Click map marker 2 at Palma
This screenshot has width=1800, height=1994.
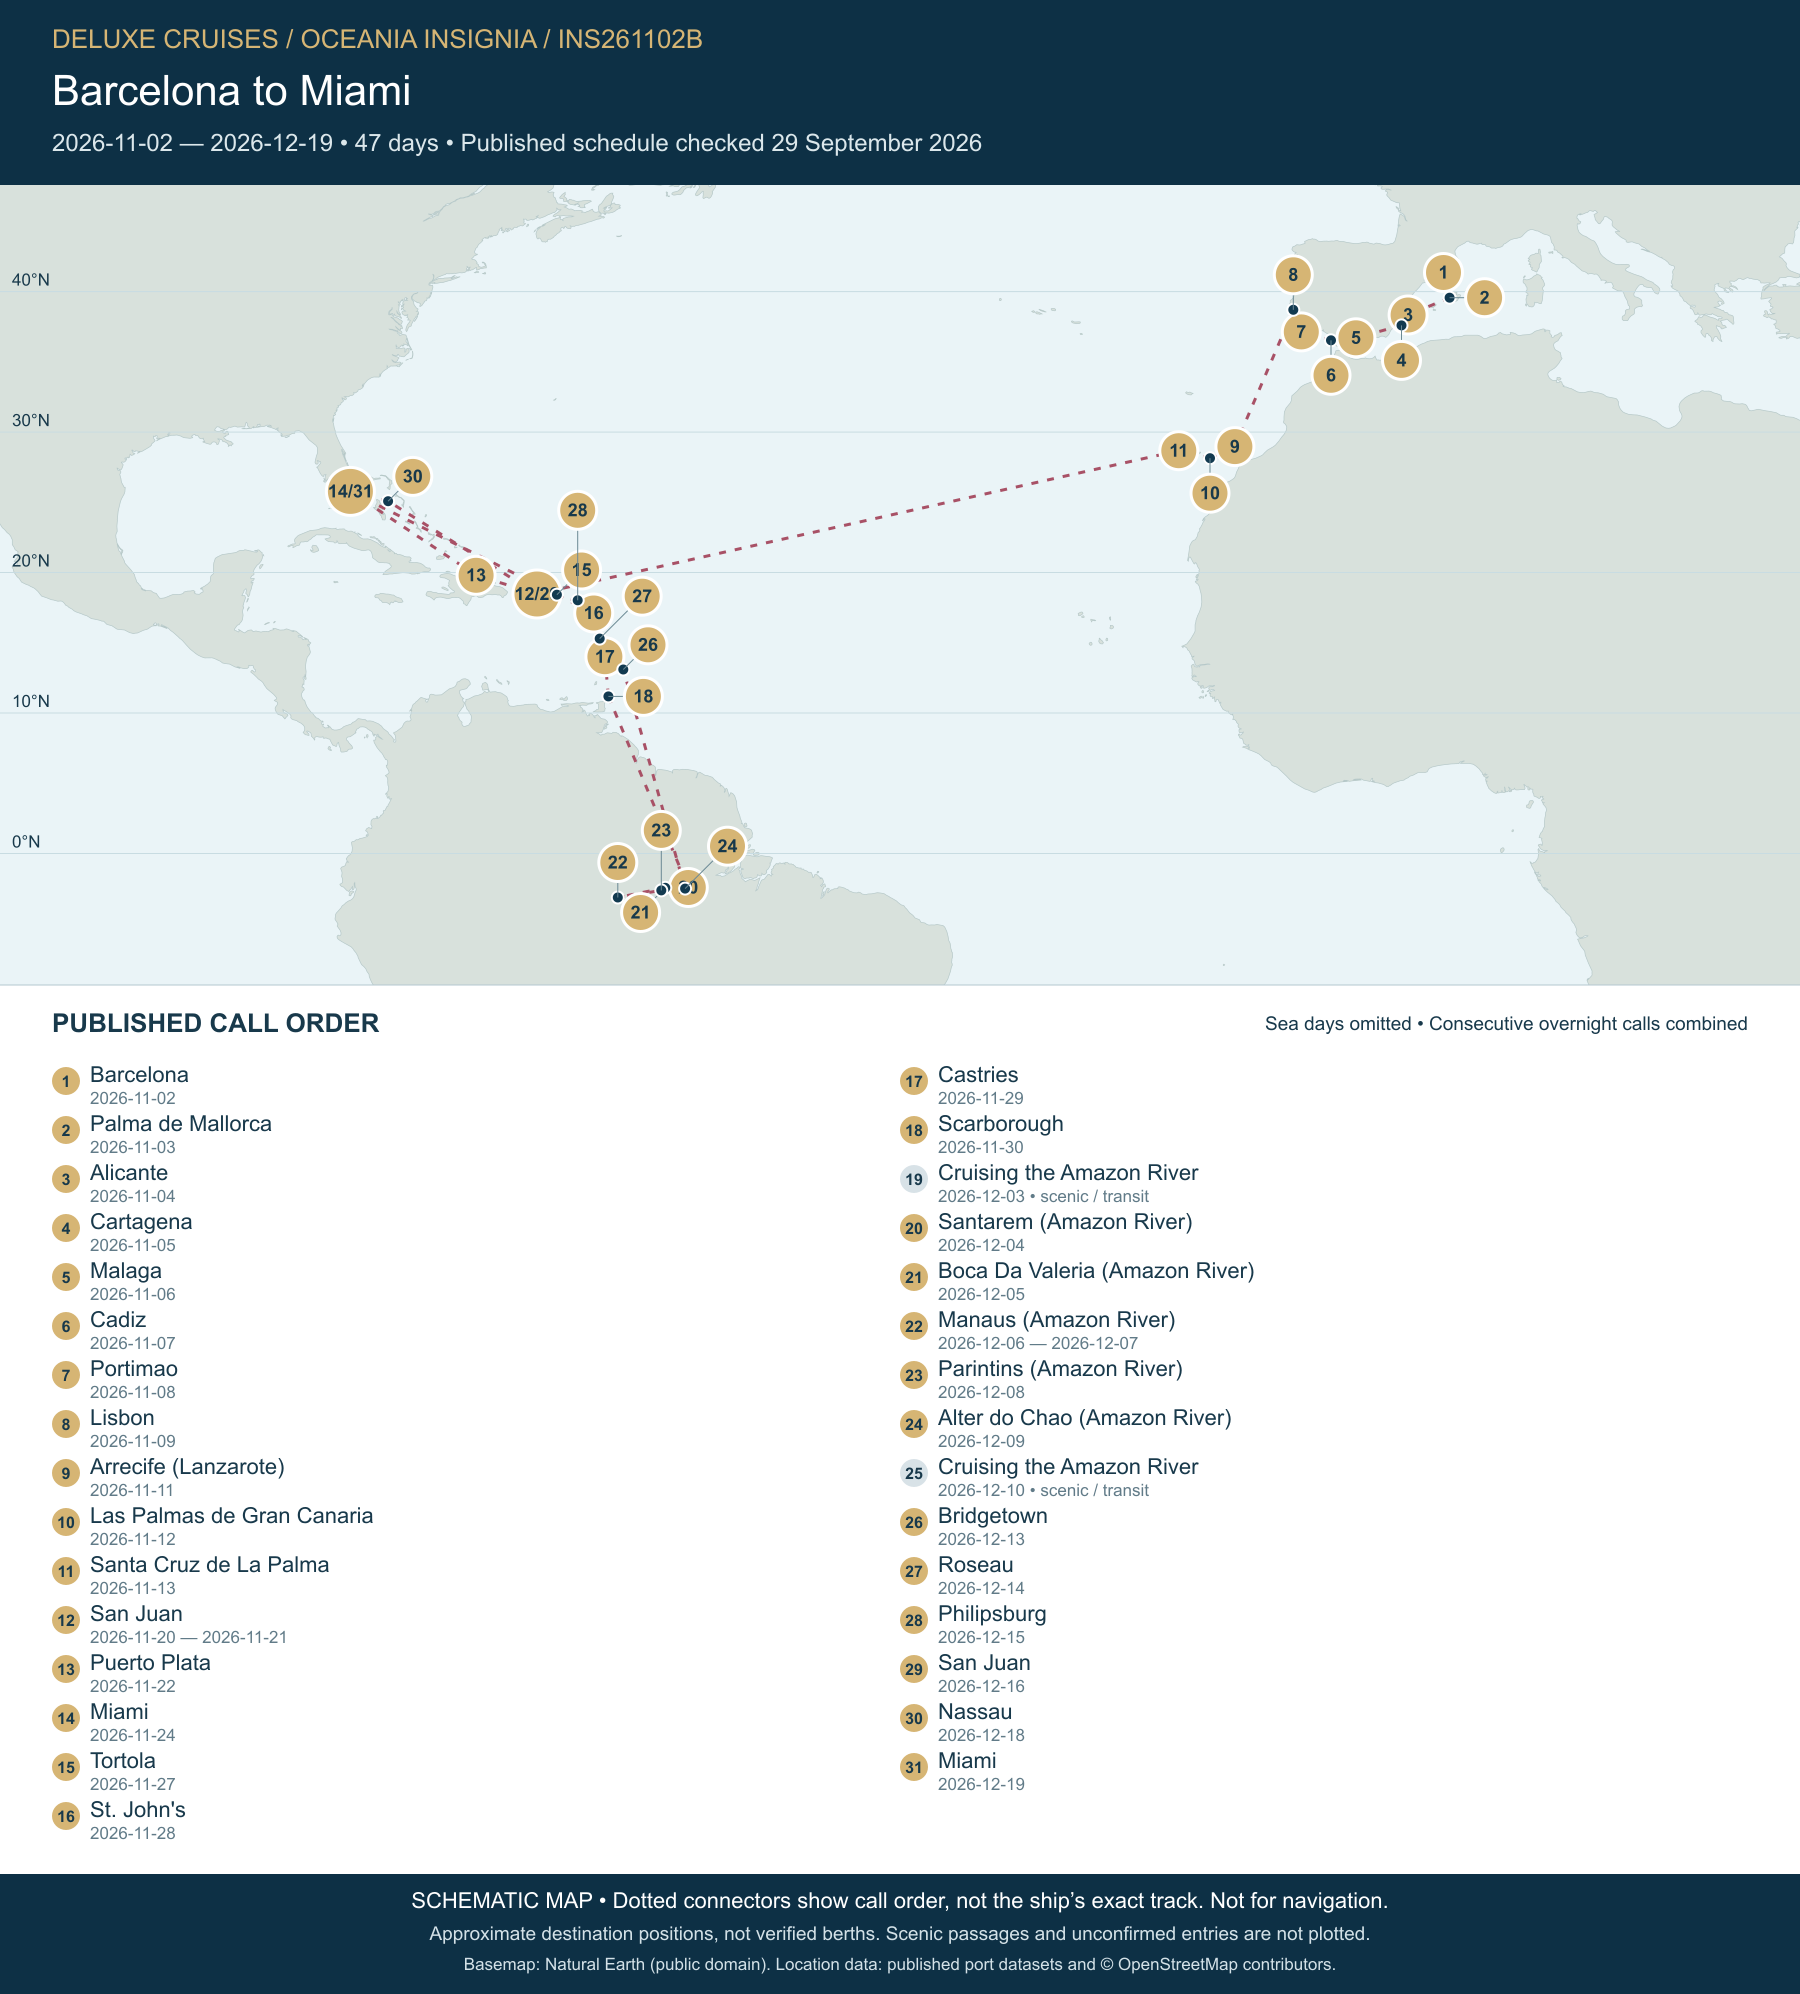pos(1484,297)
